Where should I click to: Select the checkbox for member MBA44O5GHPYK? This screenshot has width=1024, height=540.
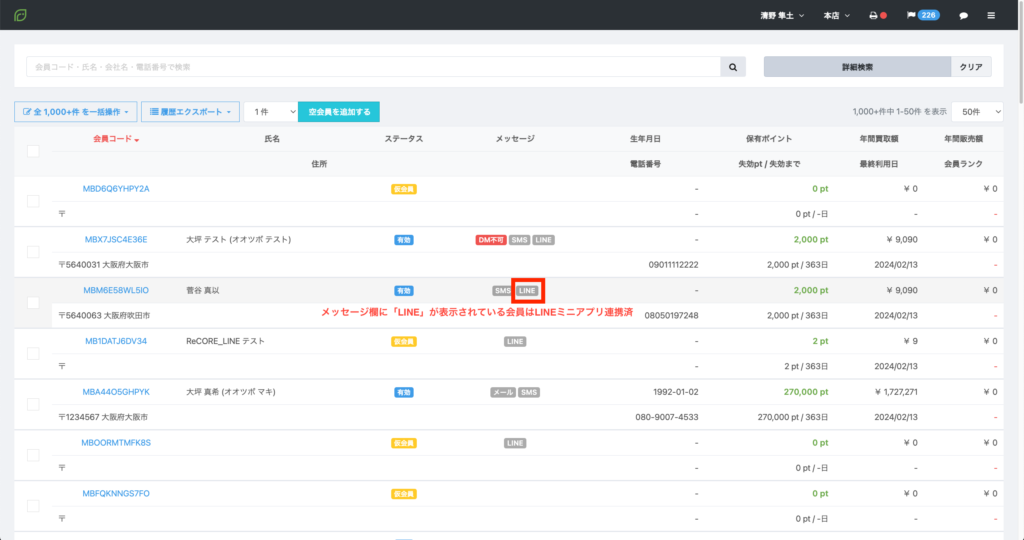pos(33,404)
